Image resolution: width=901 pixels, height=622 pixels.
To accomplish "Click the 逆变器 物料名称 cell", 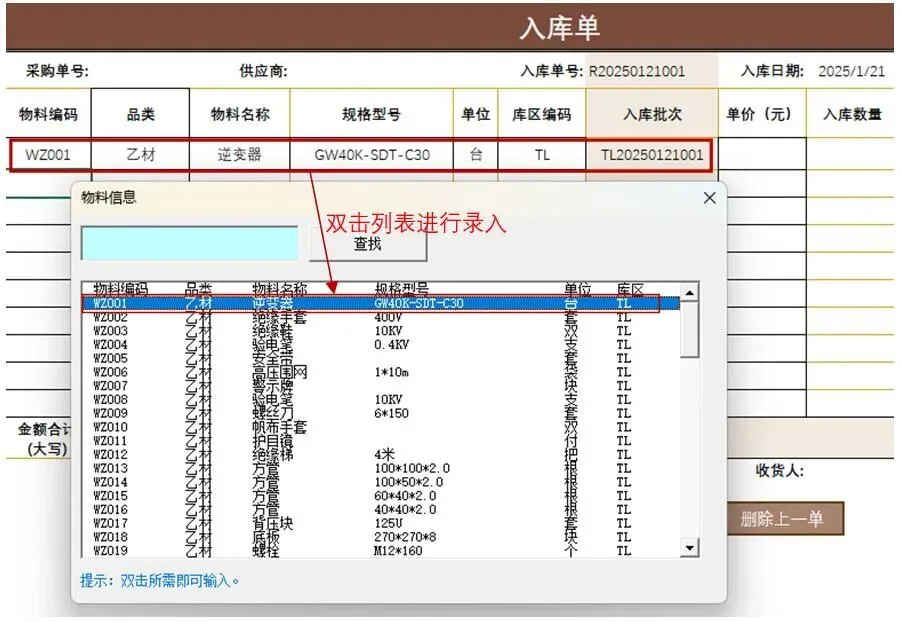I will tap(240, 155).
